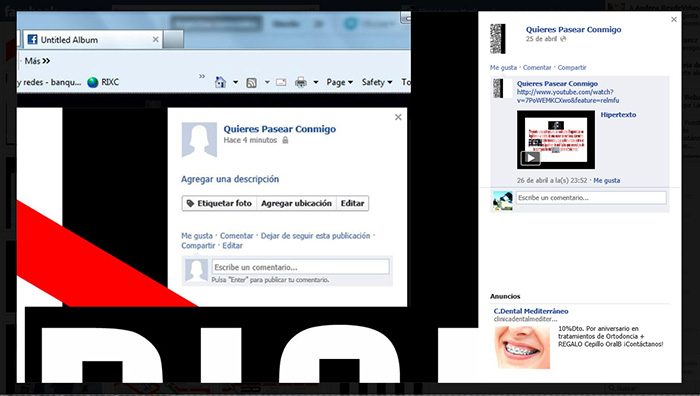Open a new blank browser tab

173,40
